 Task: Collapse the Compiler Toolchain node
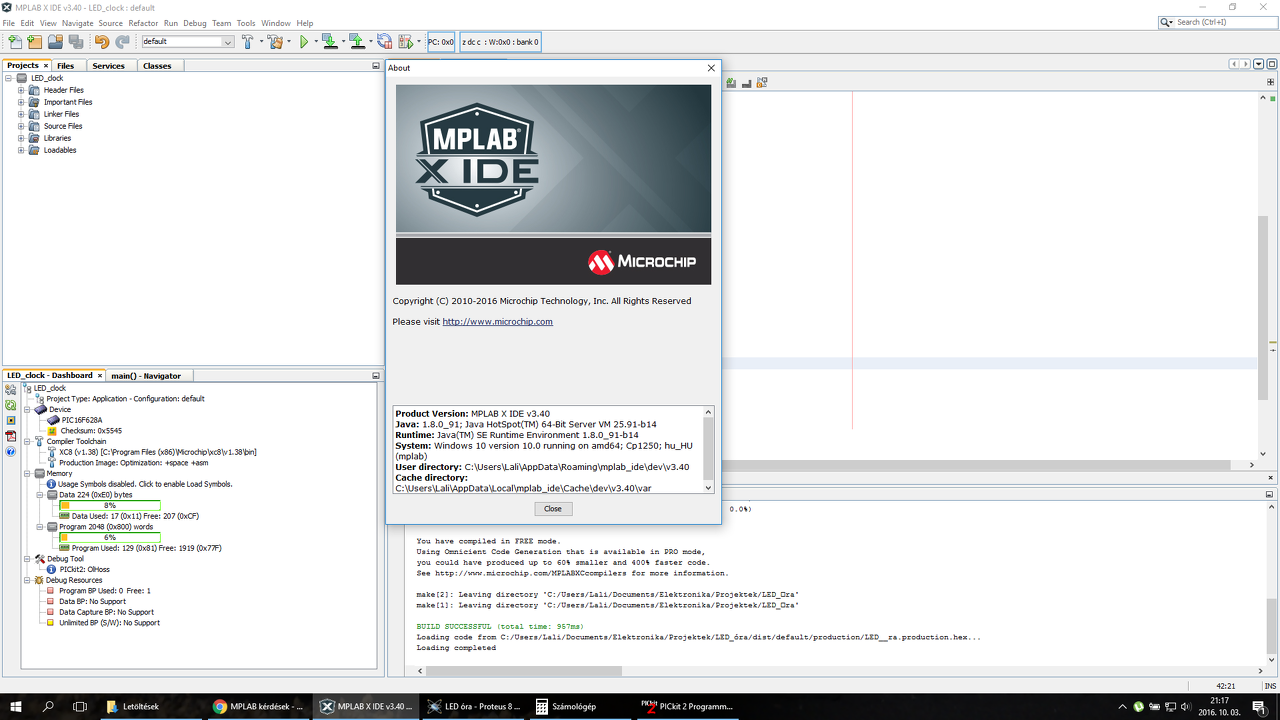click(28, 441)
